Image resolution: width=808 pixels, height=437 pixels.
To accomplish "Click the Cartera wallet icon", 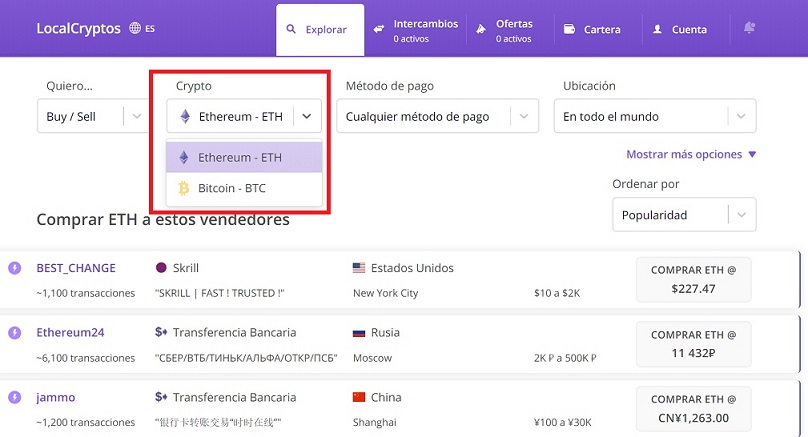I will 569,29.
